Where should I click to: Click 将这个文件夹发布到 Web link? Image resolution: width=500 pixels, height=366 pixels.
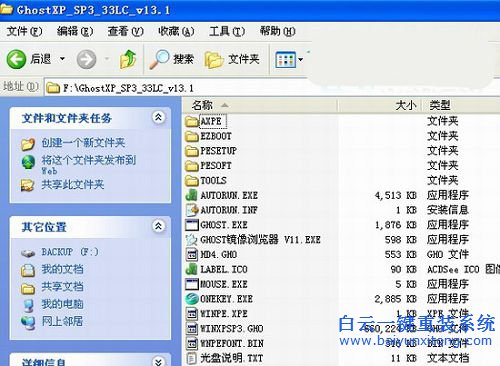click(x=88, y=165)
